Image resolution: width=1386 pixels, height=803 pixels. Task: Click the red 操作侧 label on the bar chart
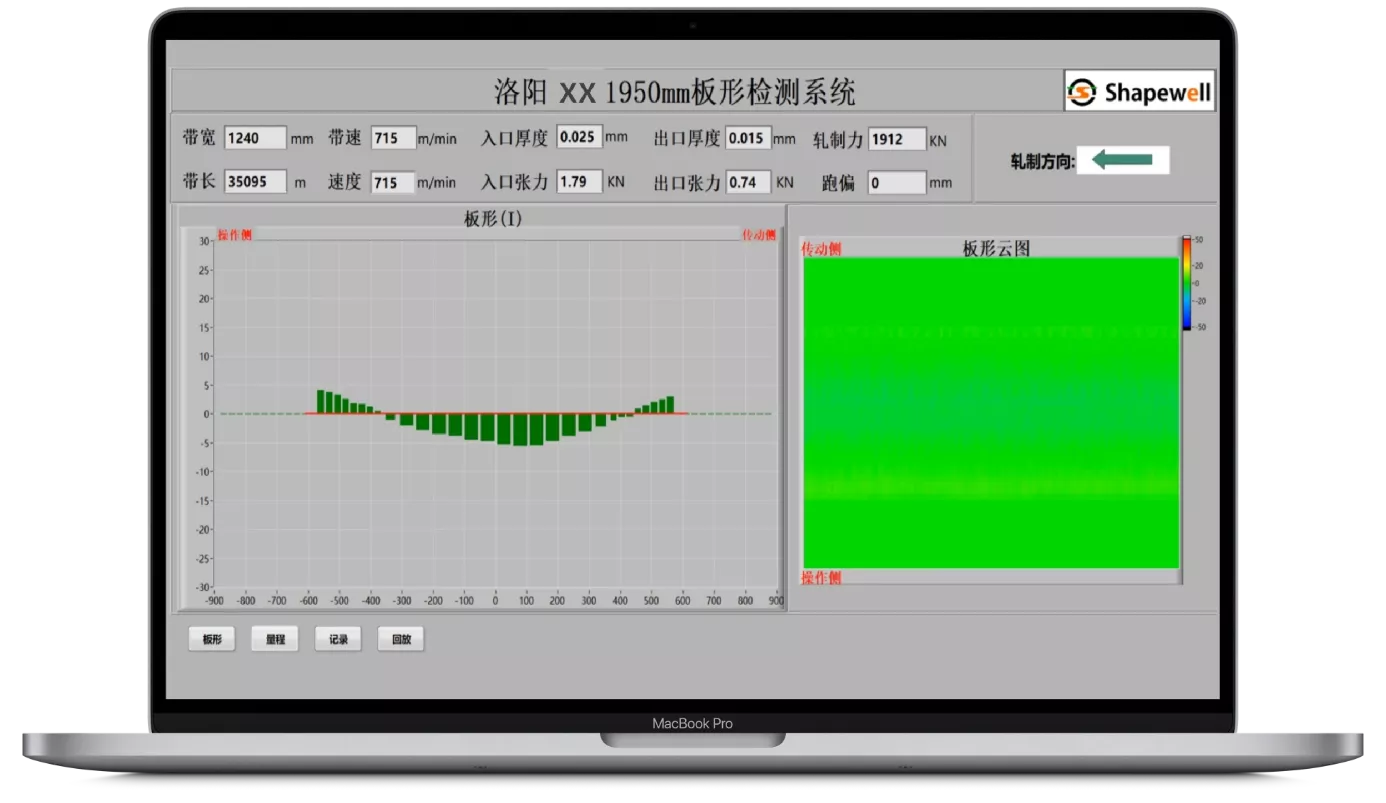click(235, 235)
